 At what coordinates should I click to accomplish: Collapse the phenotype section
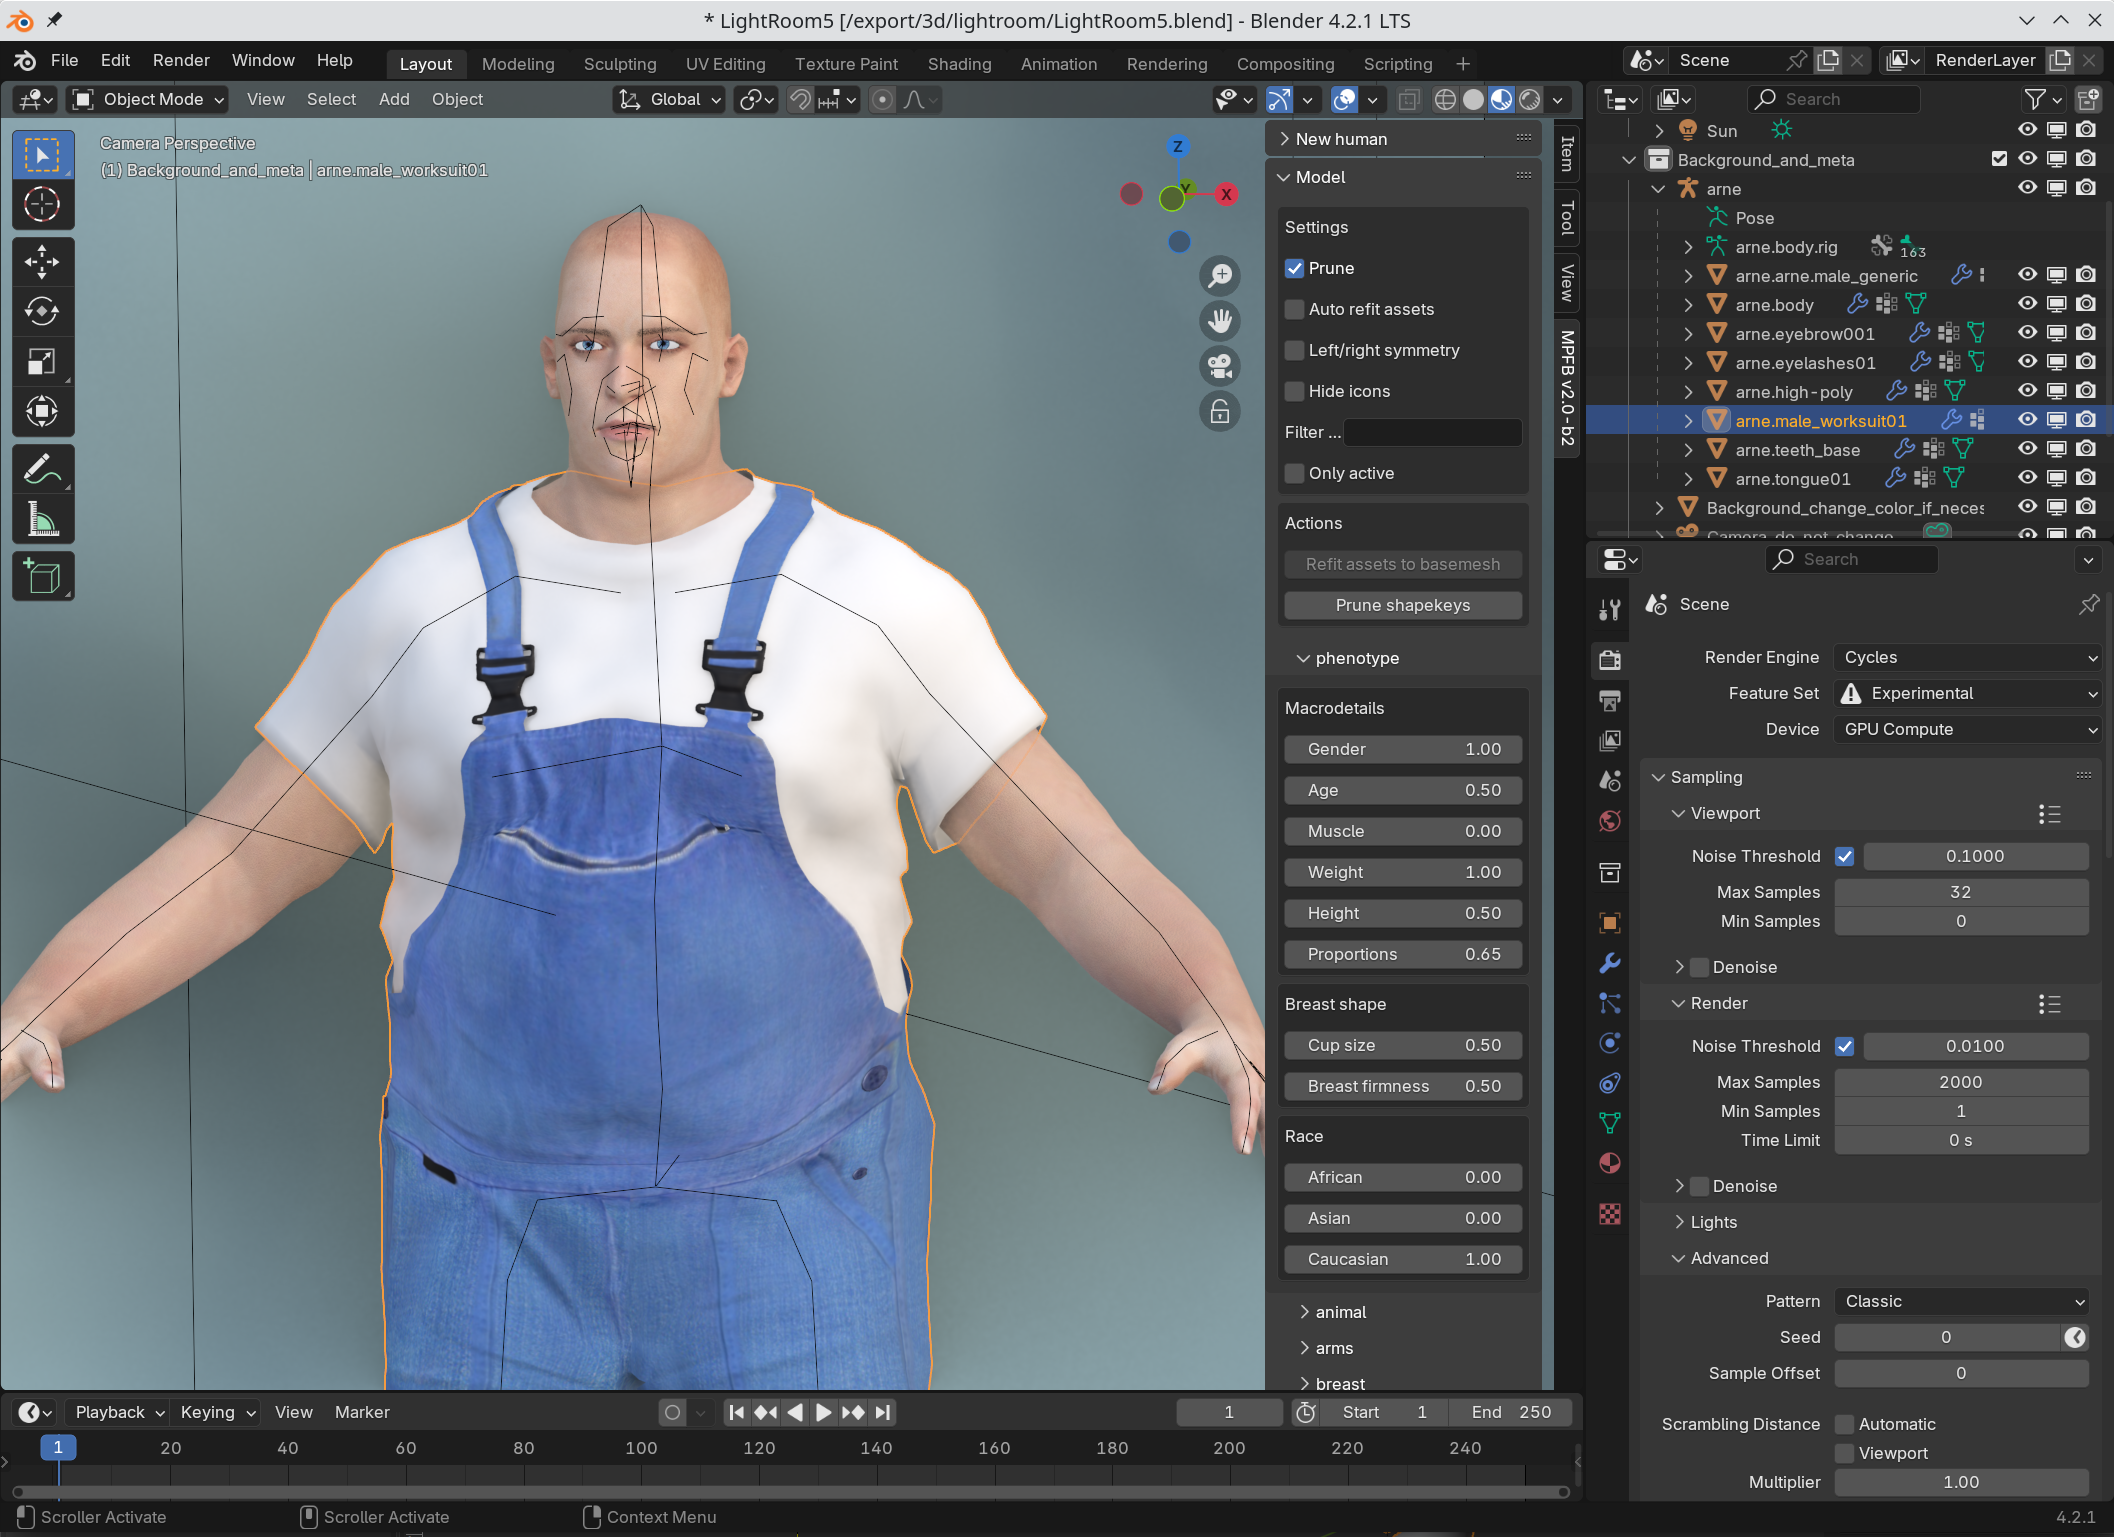coord(1303,658)
